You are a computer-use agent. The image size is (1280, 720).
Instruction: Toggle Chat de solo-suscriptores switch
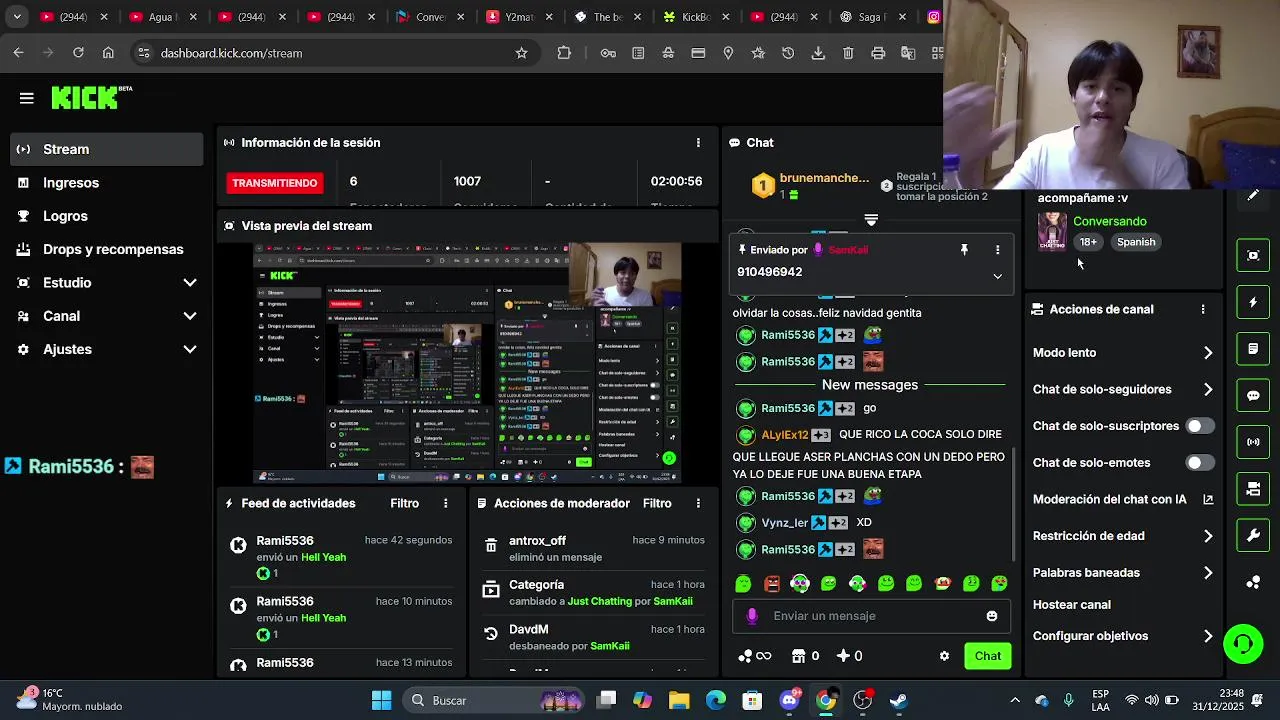[x=1200, y=426]
